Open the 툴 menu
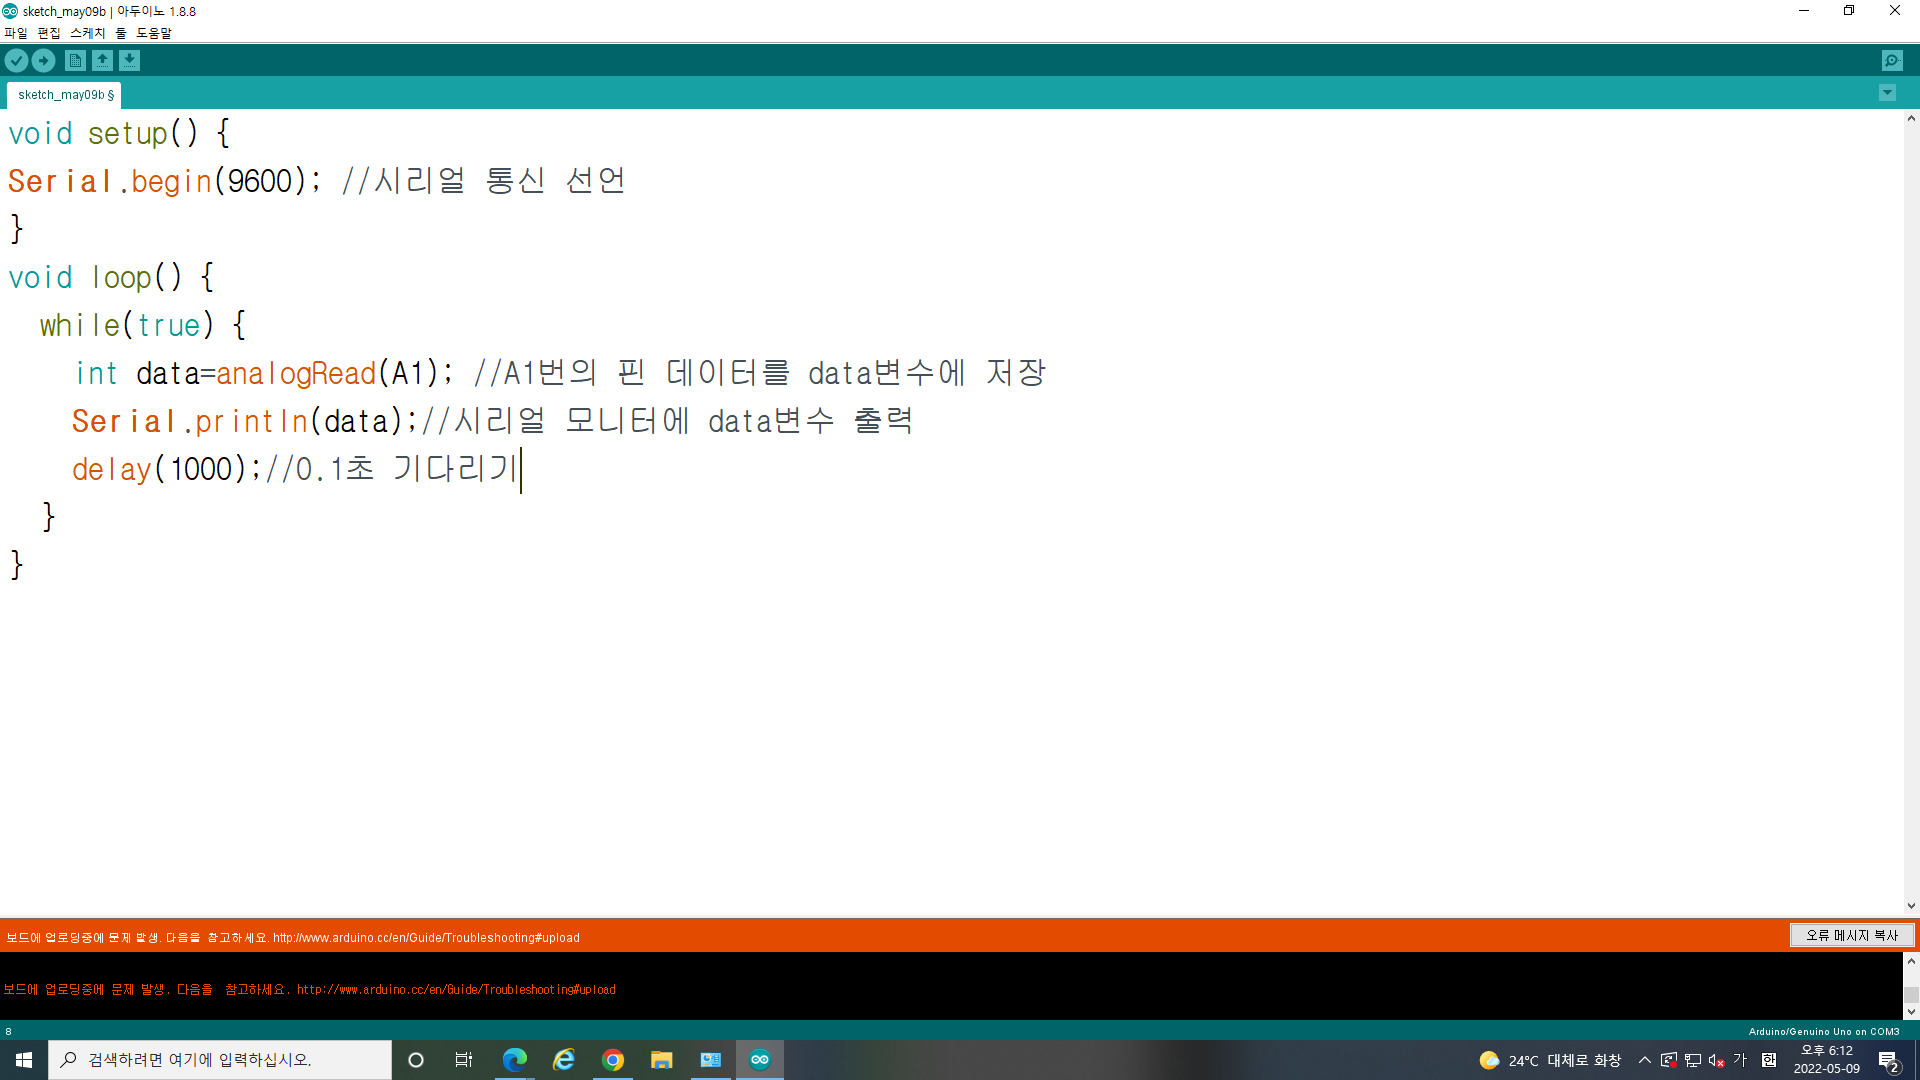1920x1080 pixels. [121, 33]
